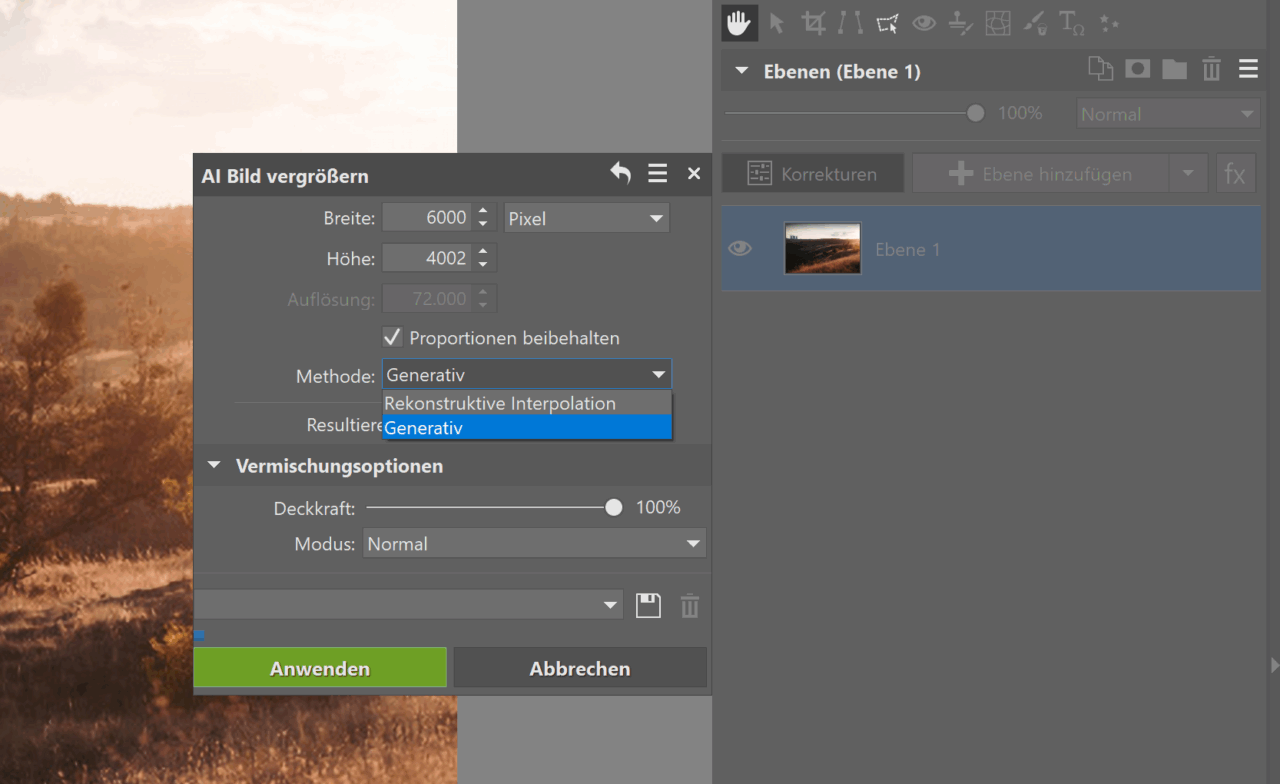Click the Deckkraft slider handle
Screen dimensions: 1280x784
(x=614, y=508)
